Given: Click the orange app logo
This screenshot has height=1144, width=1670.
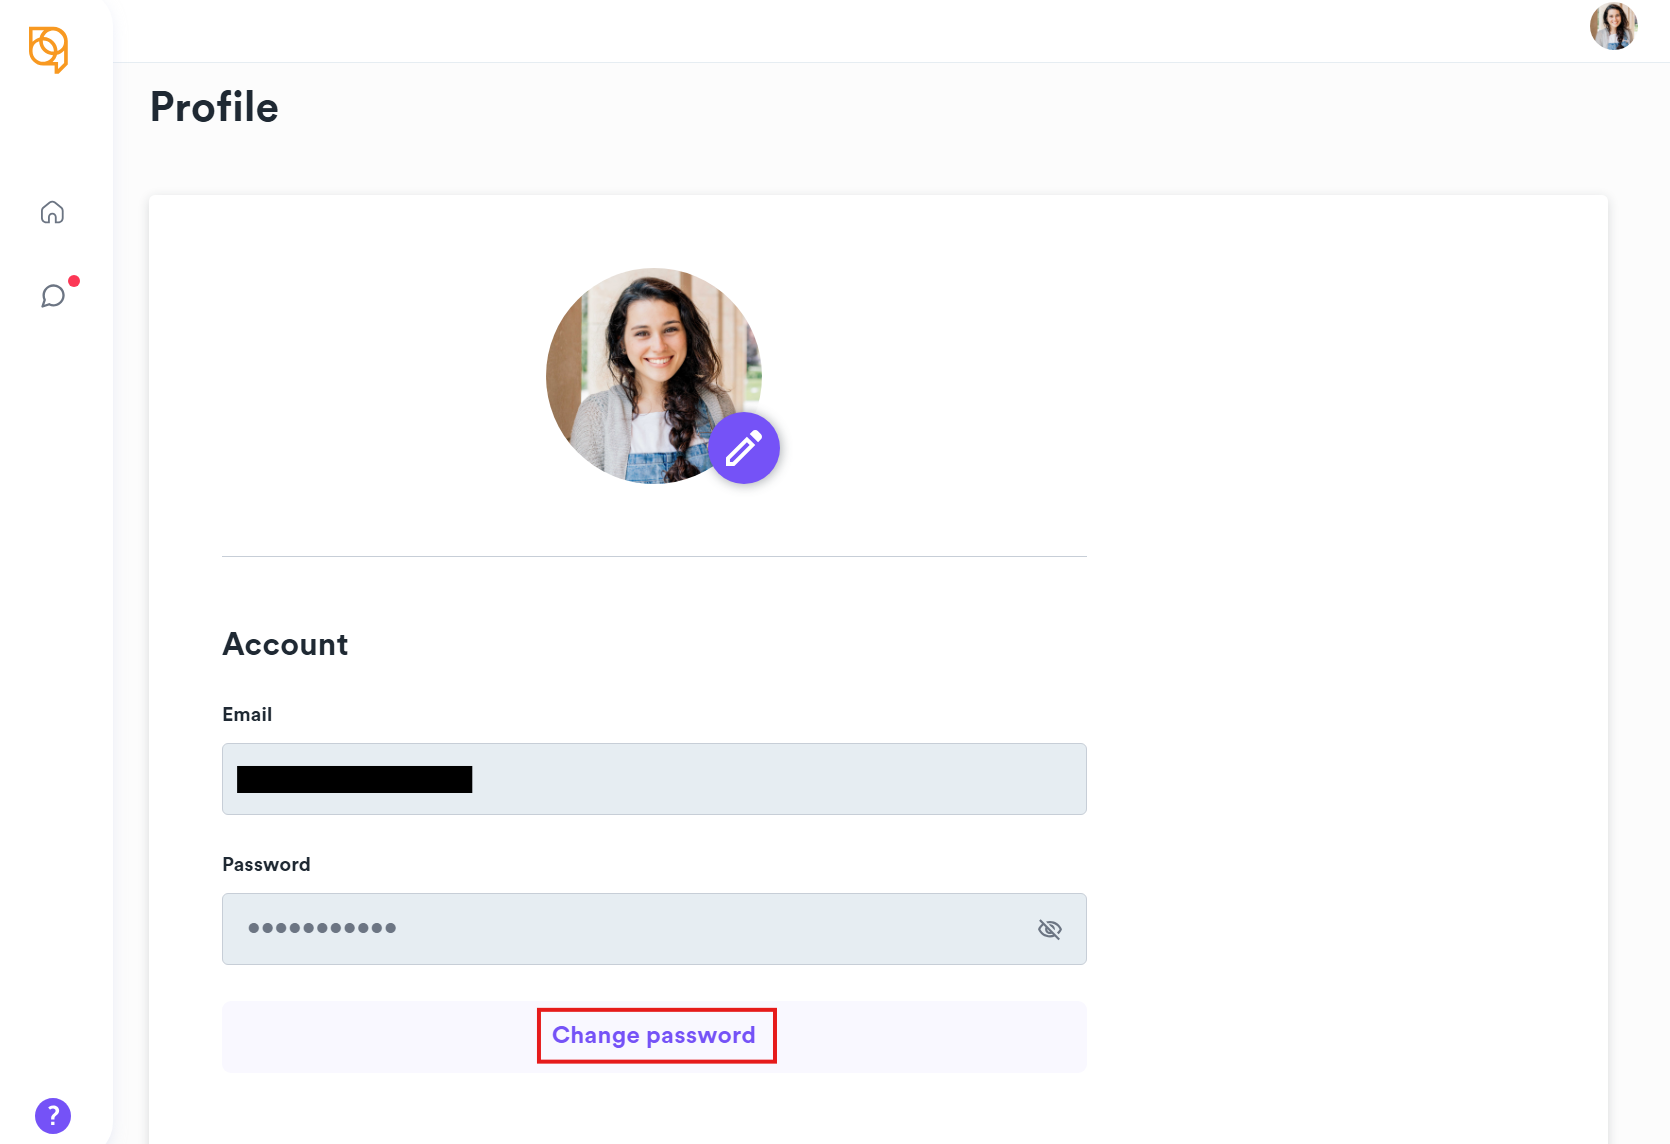Looking at the screenshot, I should pos(48,49).
